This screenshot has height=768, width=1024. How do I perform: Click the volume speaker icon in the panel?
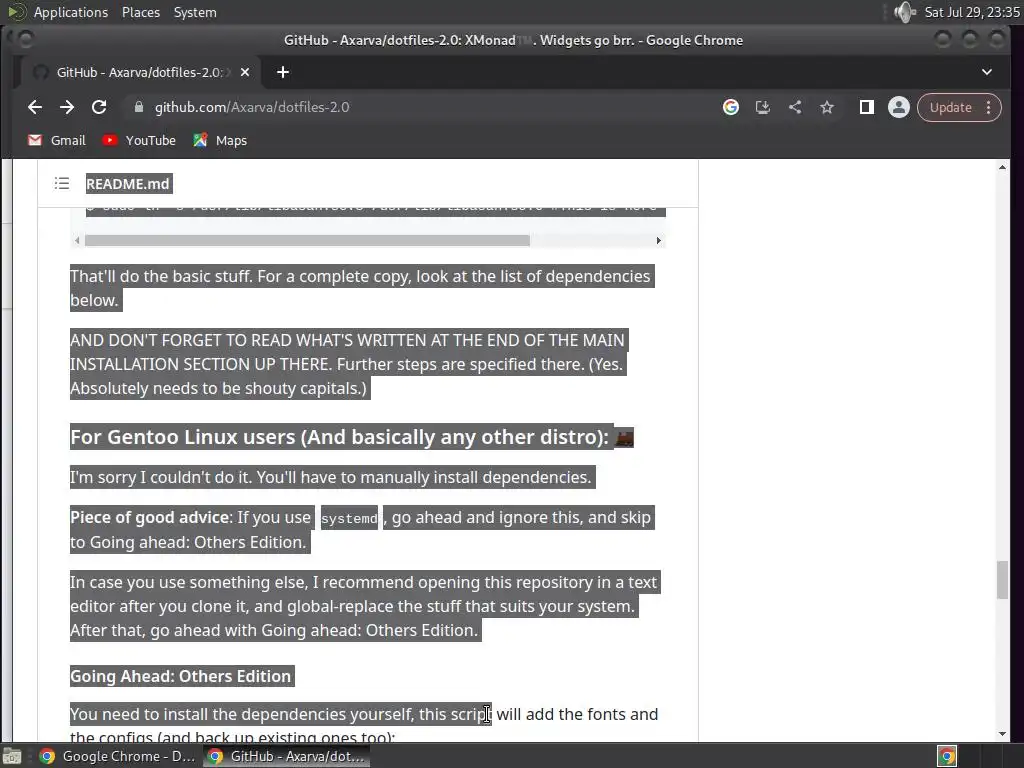(x=905, y=12)
